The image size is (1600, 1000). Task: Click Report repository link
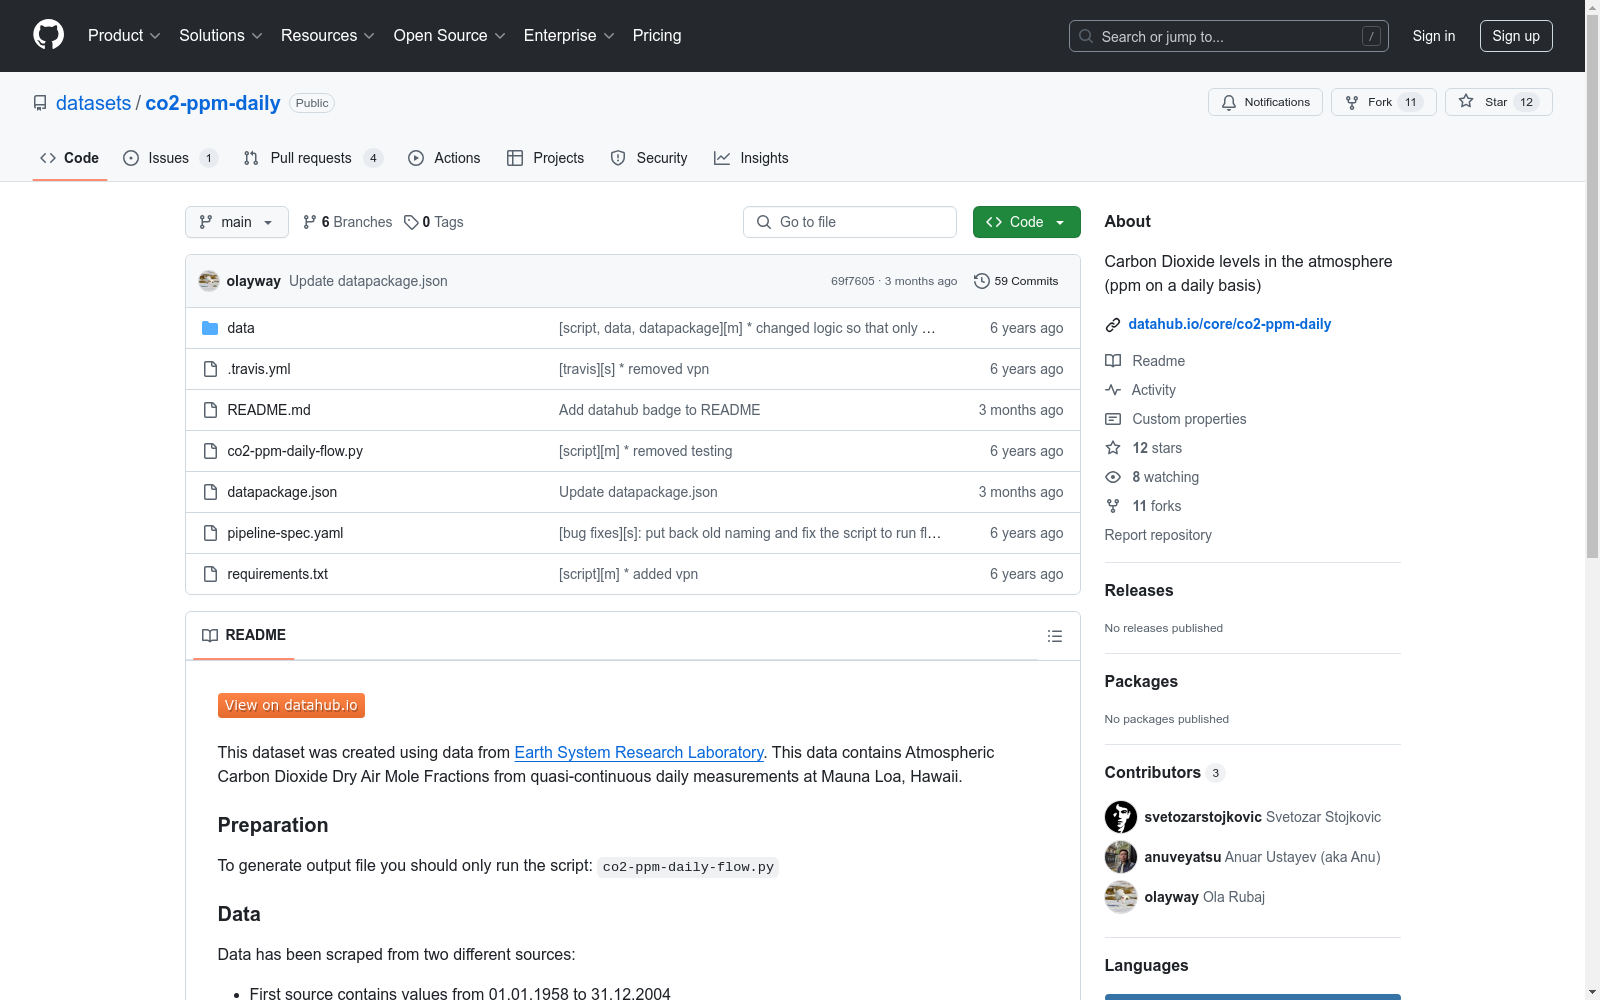click(1158, 535)
